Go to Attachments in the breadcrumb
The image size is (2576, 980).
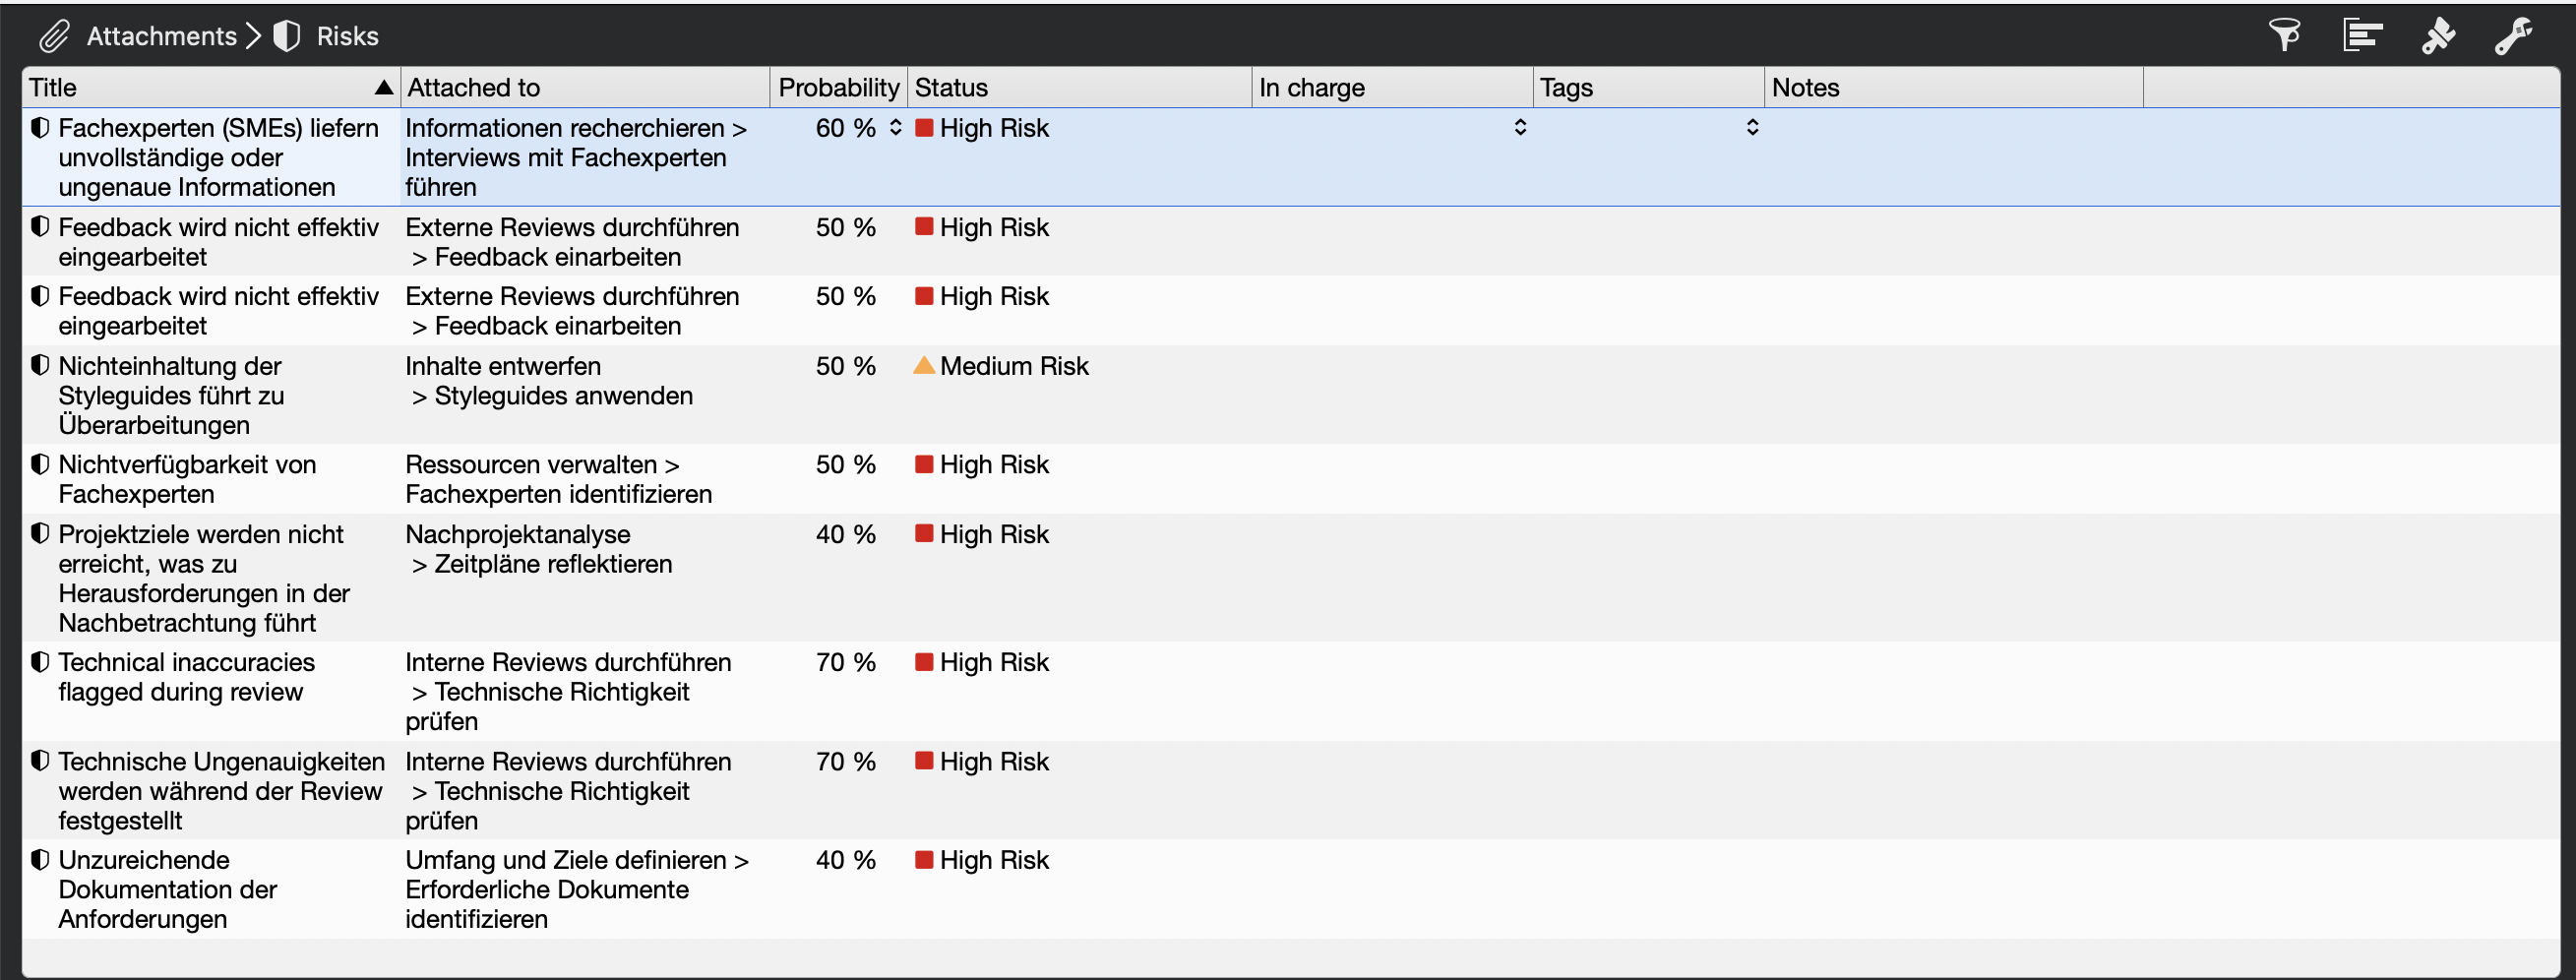click(x=161, y=37)
